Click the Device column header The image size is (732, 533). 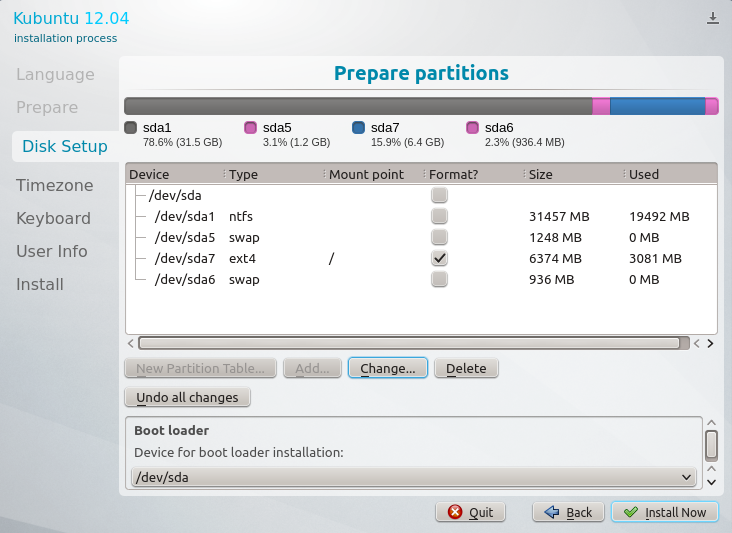point(175,174)
